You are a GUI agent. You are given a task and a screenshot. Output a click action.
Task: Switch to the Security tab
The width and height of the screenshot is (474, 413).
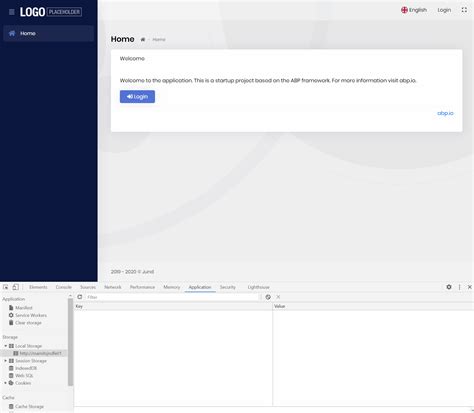[228, 287]
